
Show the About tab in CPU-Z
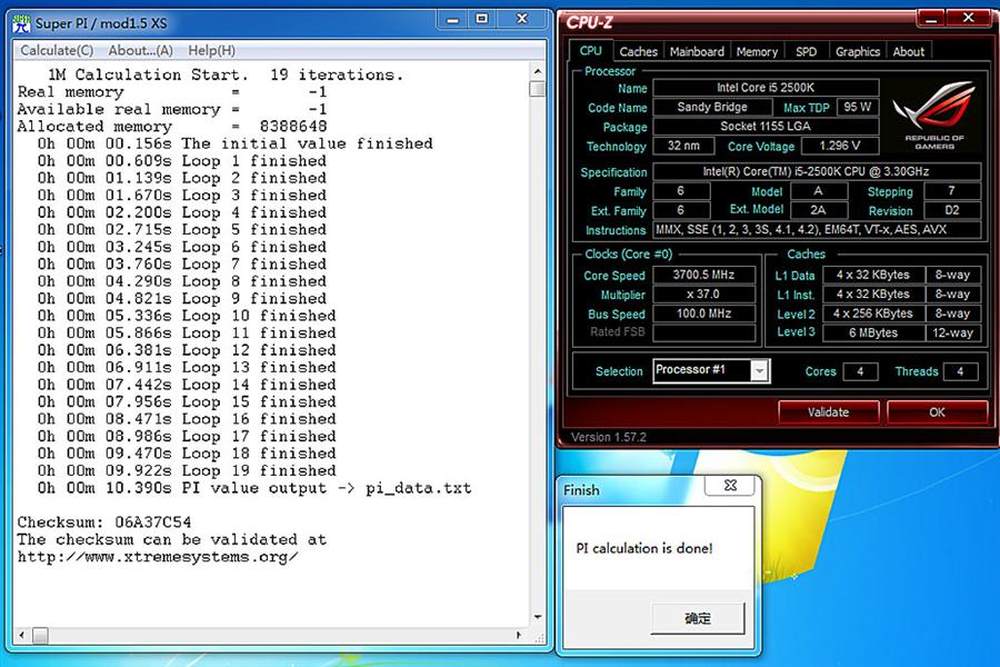tap(908, 52)
